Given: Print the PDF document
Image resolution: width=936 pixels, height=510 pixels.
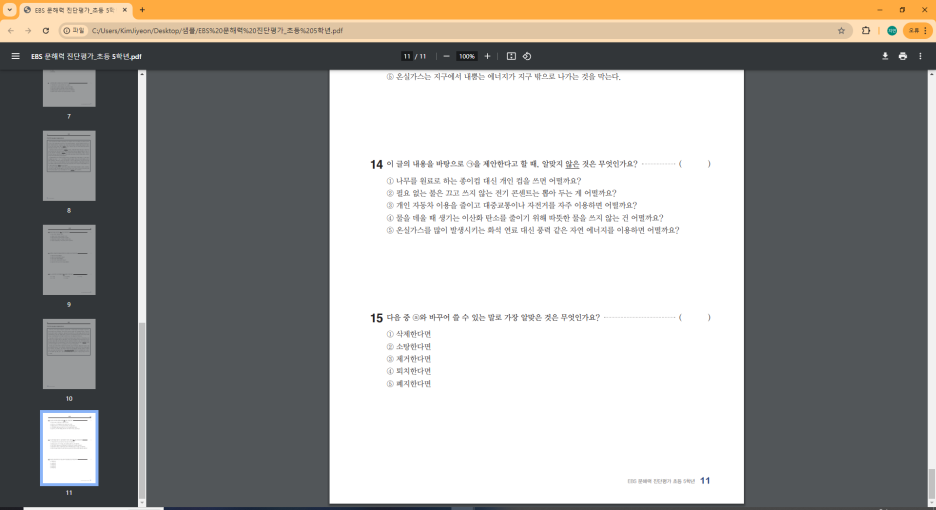Looking at the screenshot, I should pyautogui.click(x=903, y=56).
